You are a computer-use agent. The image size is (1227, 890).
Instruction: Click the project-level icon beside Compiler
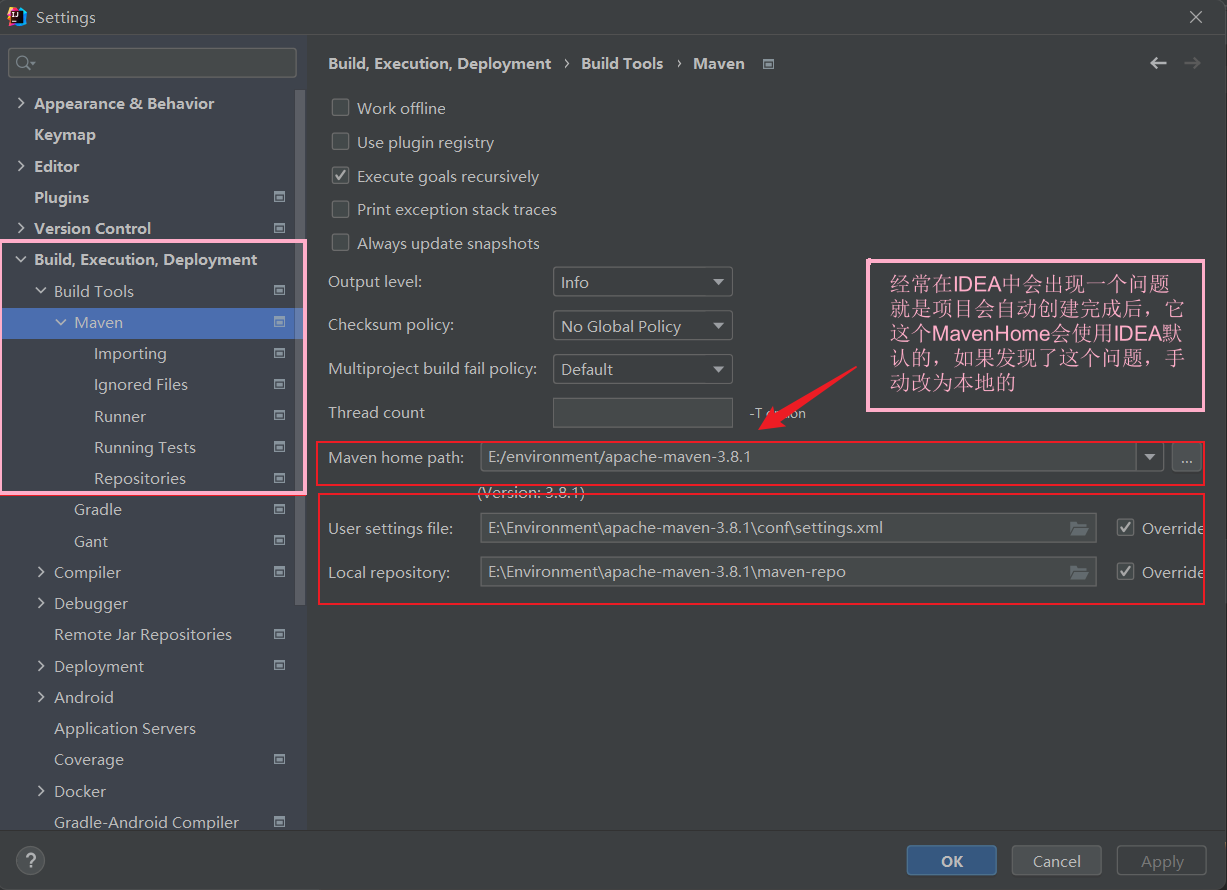coord(280,572)
